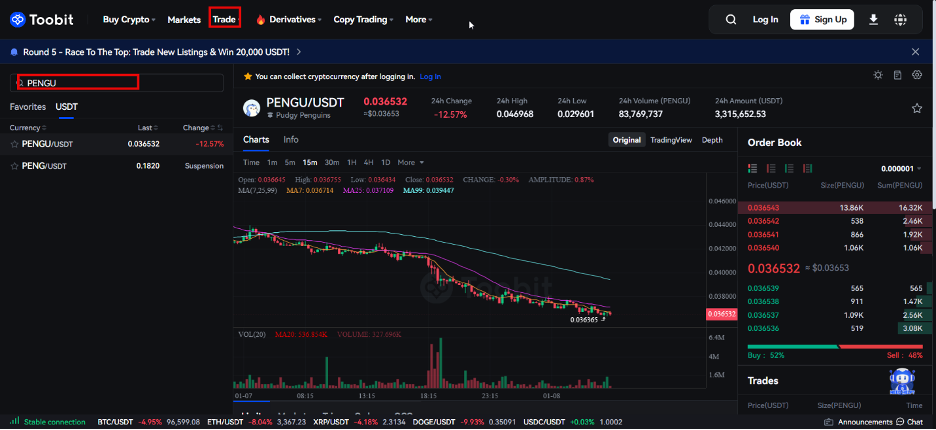The image size is (936, 430).
Task: Select fourth order book layout icon
Action: click(808, 168)
